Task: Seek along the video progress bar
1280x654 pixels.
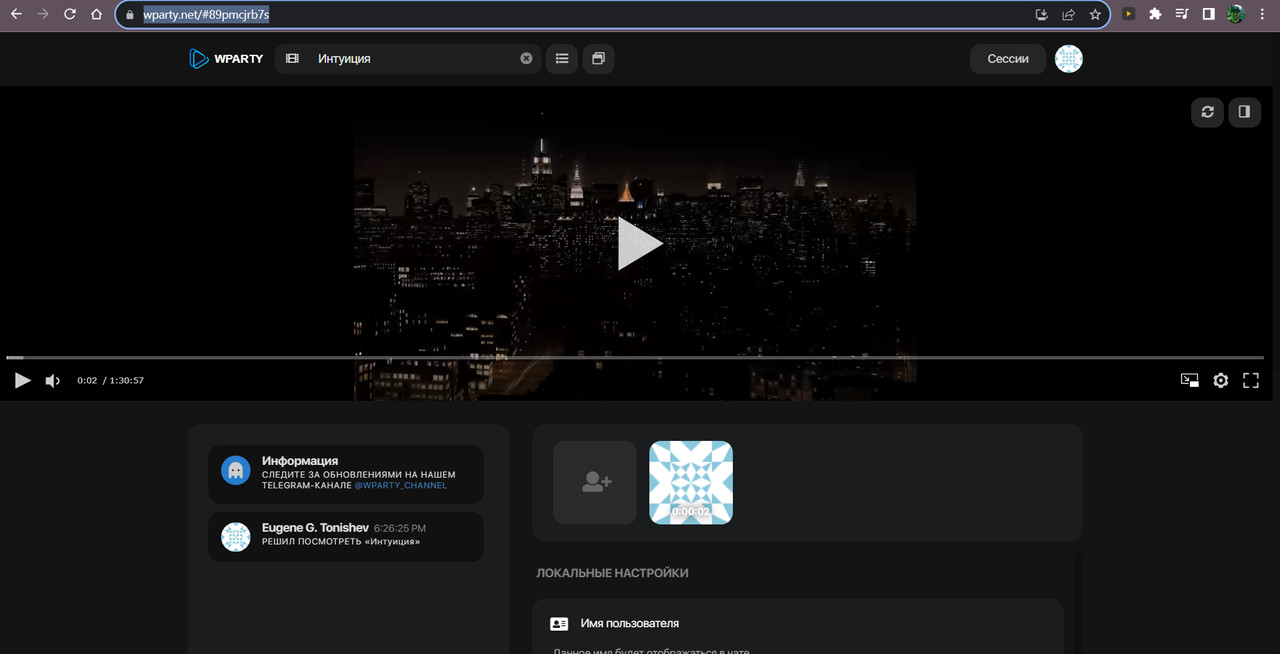Action: (x=635, y=357)
